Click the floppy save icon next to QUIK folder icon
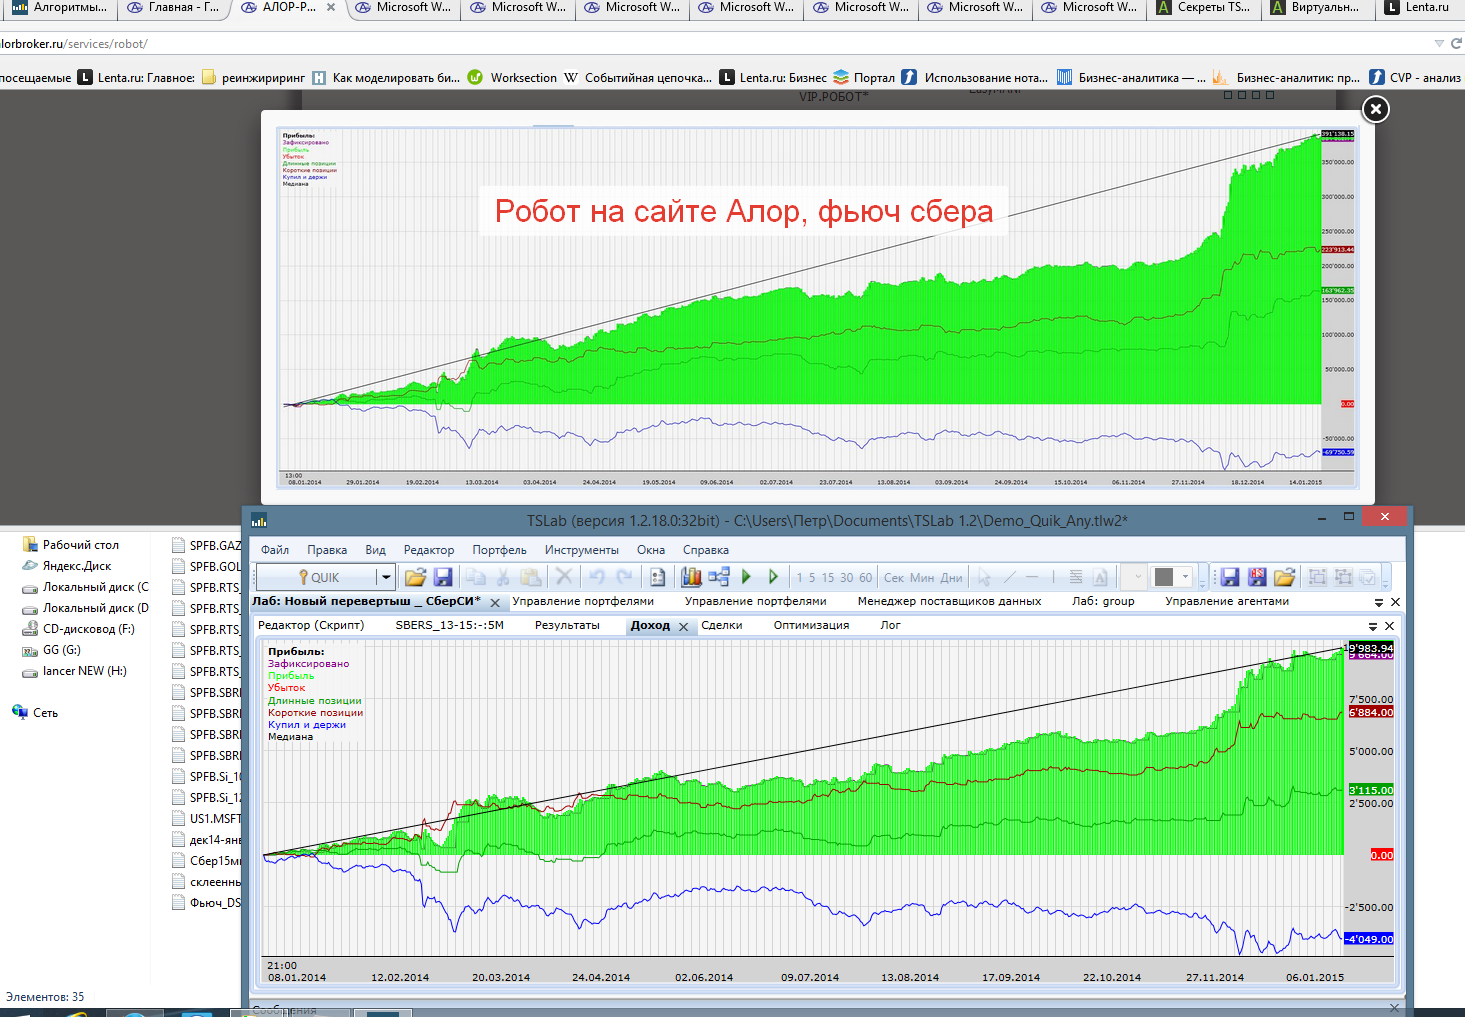1465x1017 pixels. [443, 577]
